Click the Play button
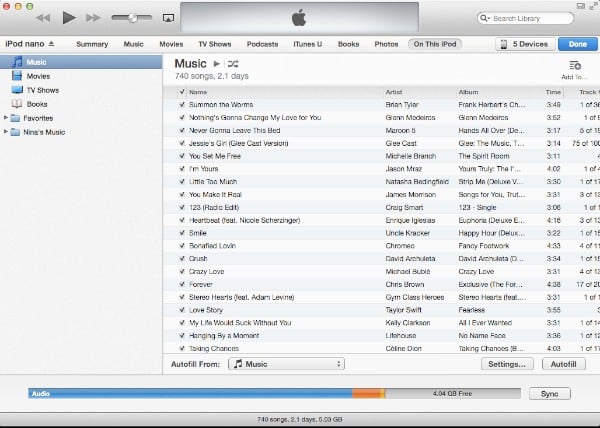The height and width of the screenshot is (428, 600). point(68,18)
